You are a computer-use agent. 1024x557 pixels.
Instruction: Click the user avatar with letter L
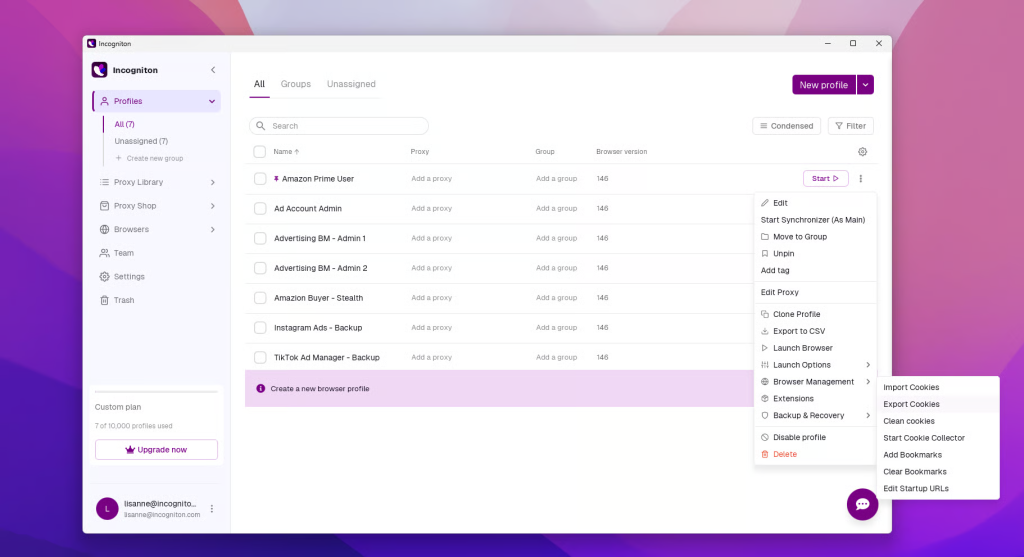click(107, 509)
